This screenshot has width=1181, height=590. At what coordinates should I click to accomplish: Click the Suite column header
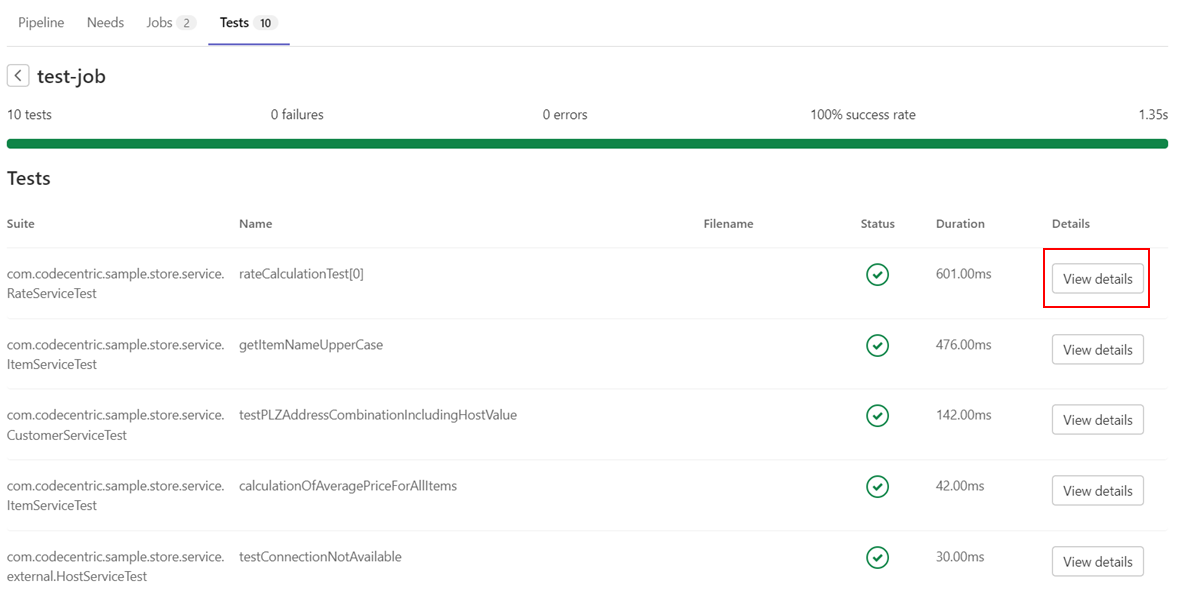pyautogui.click(x=20, y=223)
